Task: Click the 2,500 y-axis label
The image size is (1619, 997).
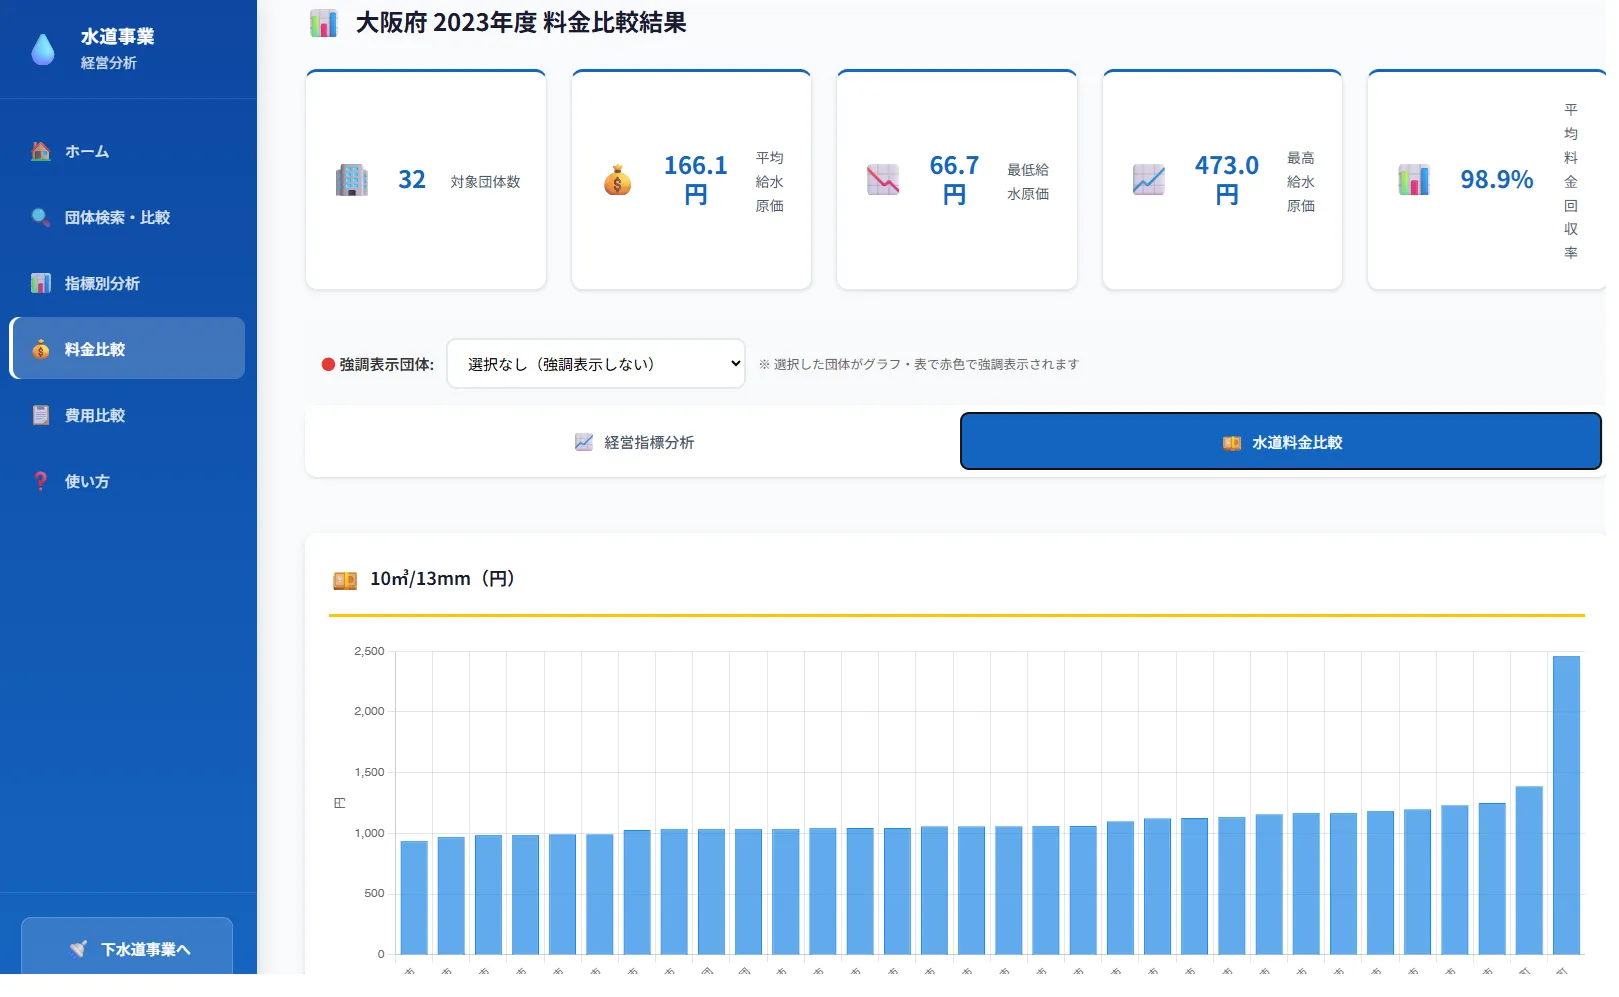Action: [369, 651]
